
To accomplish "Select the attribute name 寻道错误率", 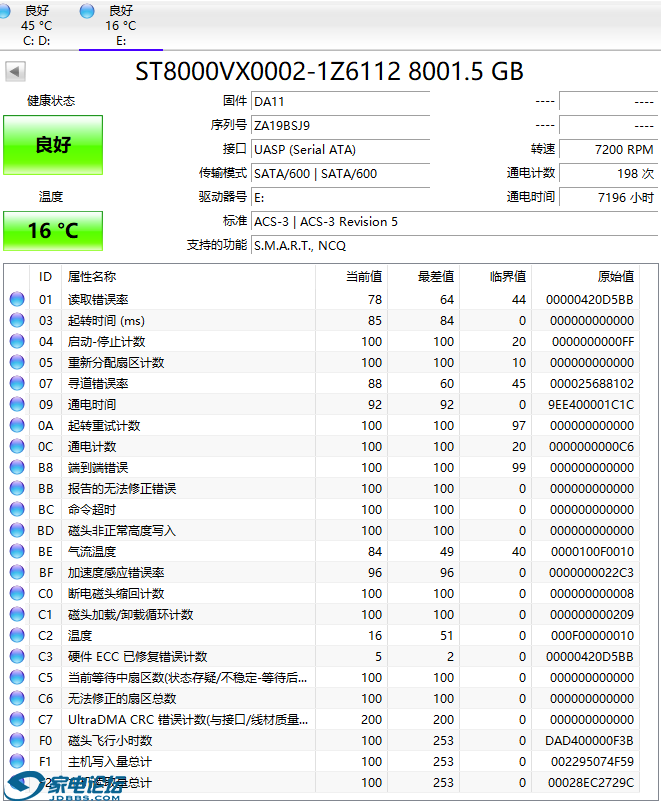I will (x=98, y=383).
